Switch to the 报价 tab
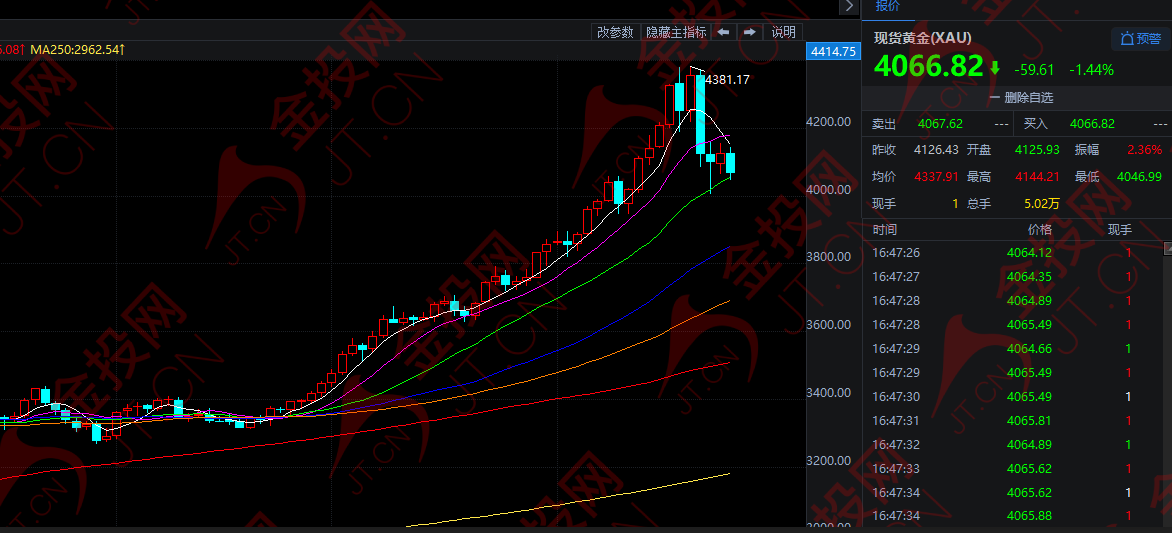The height and width of the screenshot is (533, 1172). point(887,6)
